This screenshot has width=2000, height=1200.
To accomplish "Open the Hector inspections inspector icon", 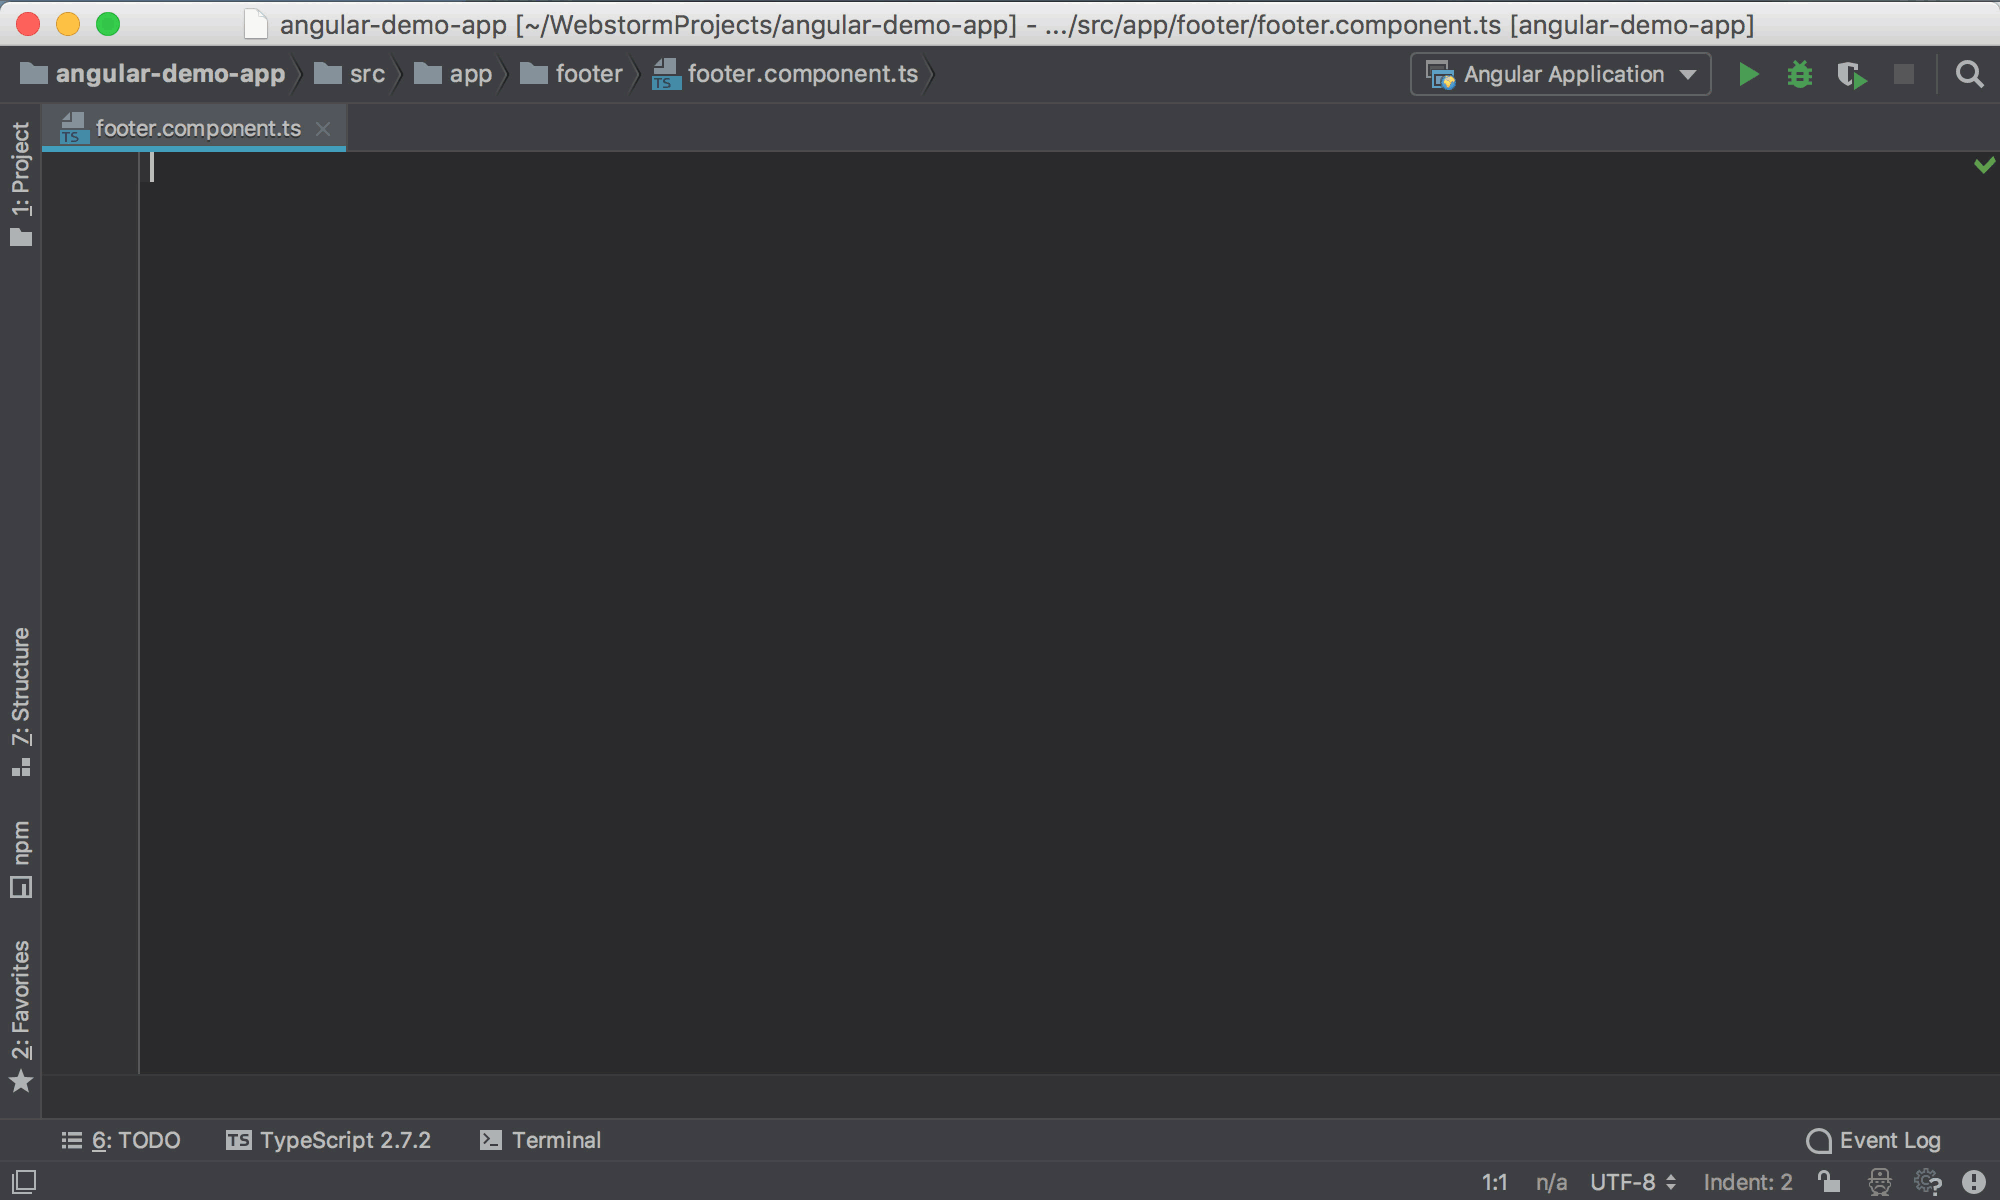I will coord(1880,1182).
